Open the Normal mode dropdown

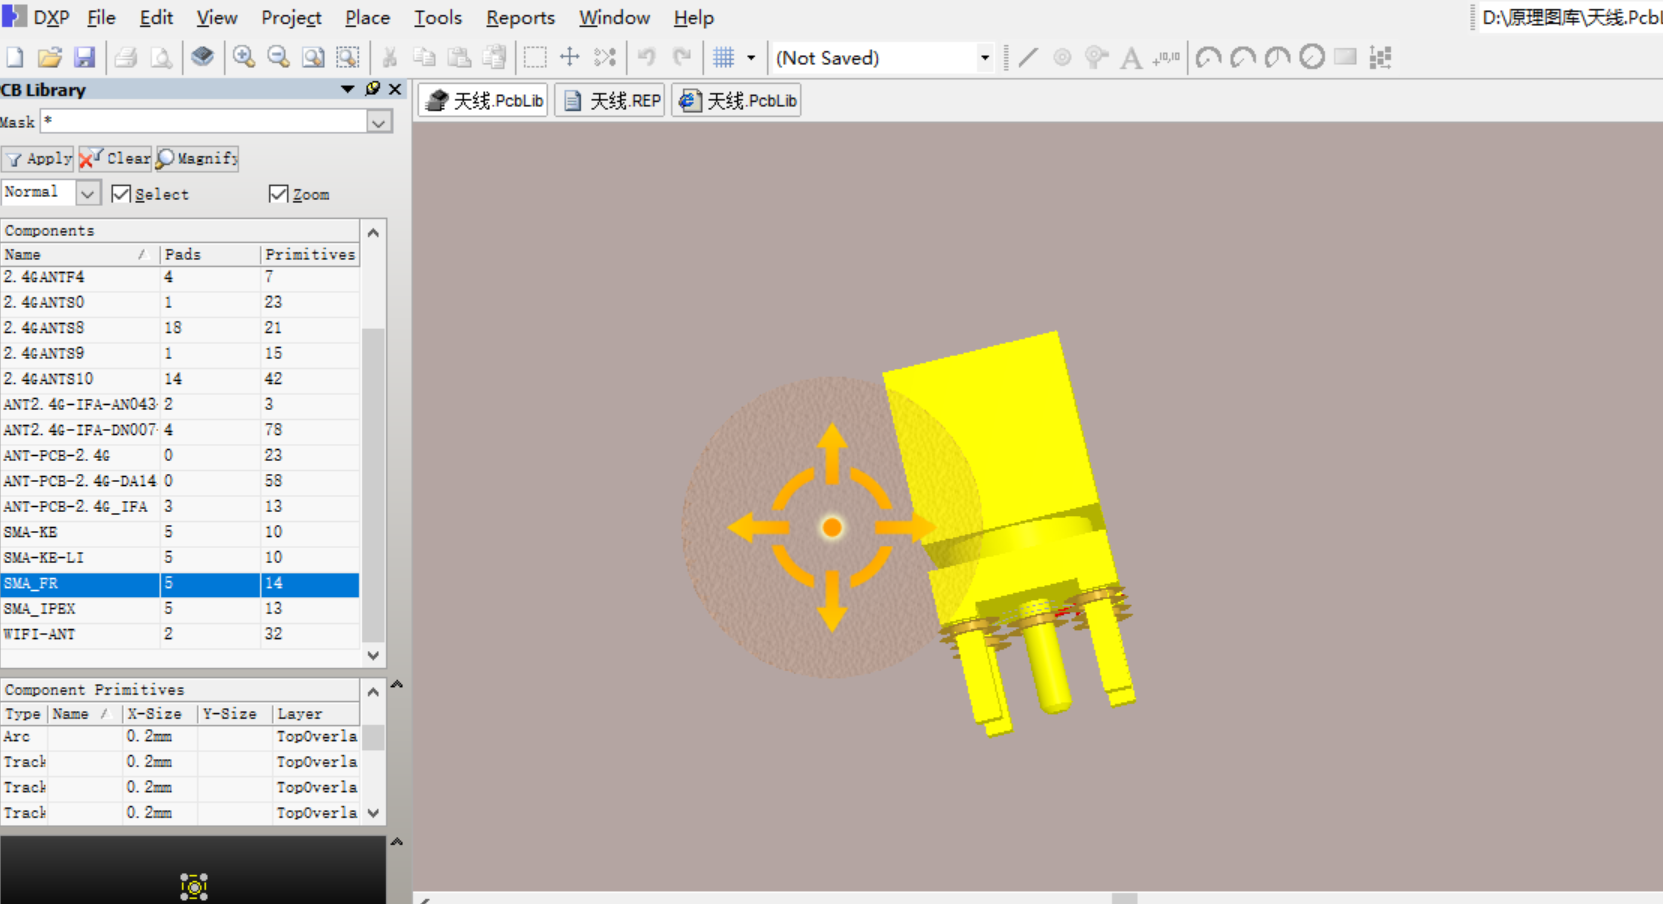[x=88, y=192]
